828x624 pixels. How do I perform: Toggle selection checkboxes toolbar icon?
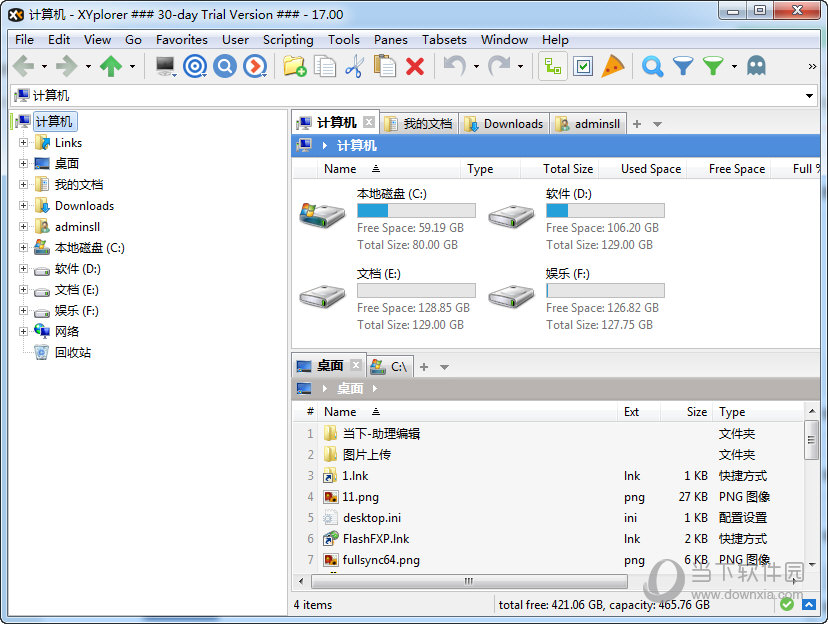click(x=583, y=66)
